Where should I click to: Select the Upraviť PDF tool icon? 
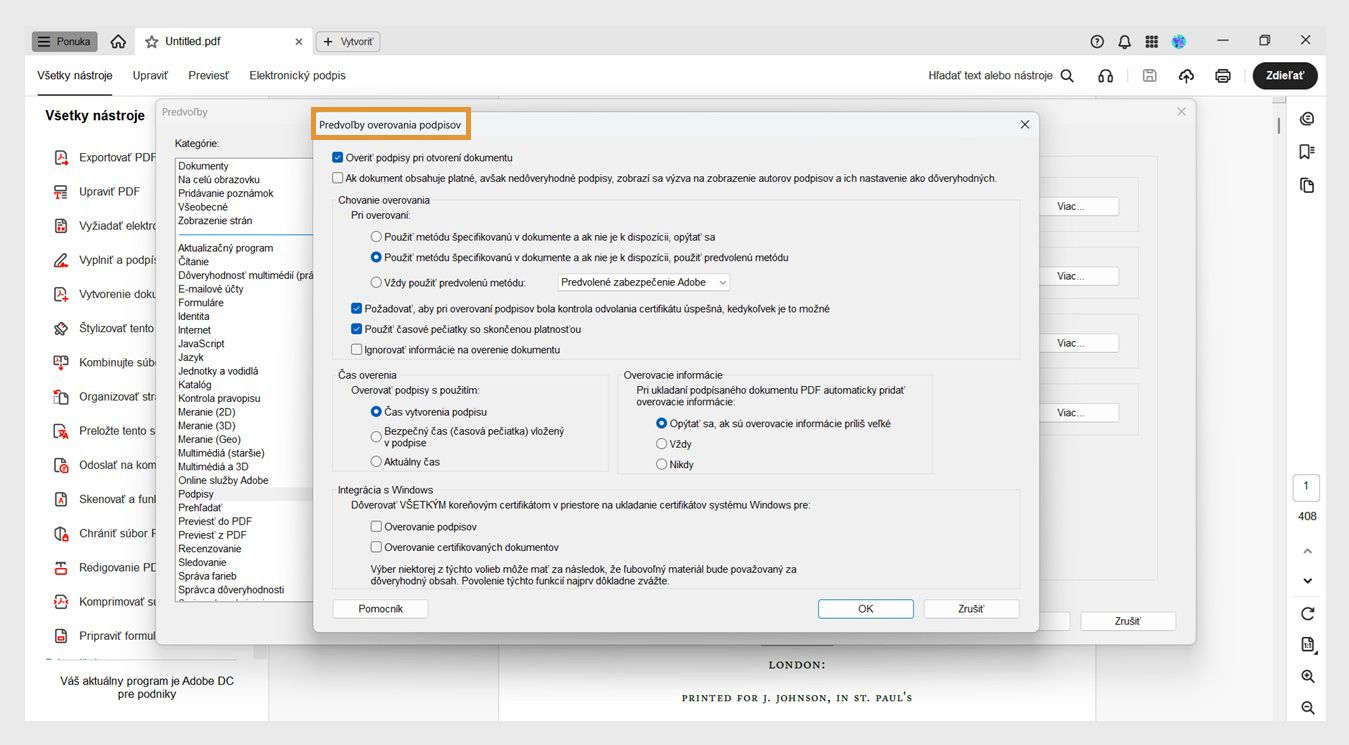click(61, 191)
